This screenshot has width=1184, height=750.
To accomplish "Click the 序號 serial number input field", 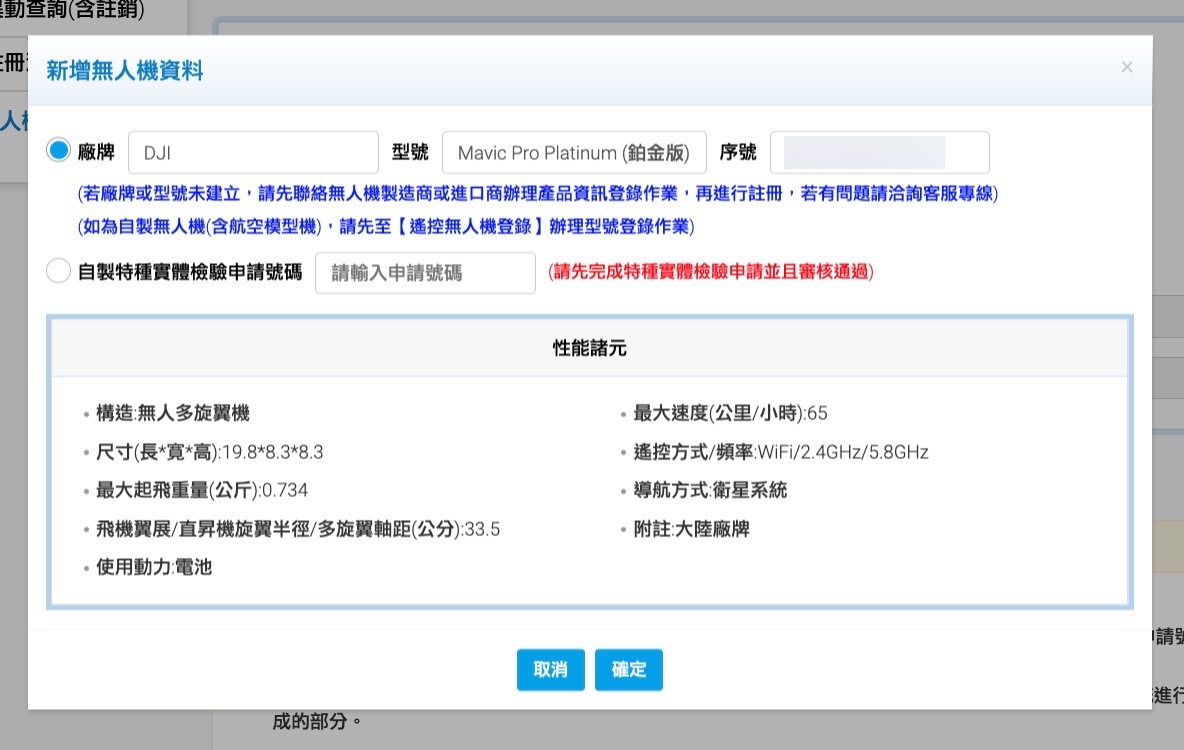I will tap(879, 153).
